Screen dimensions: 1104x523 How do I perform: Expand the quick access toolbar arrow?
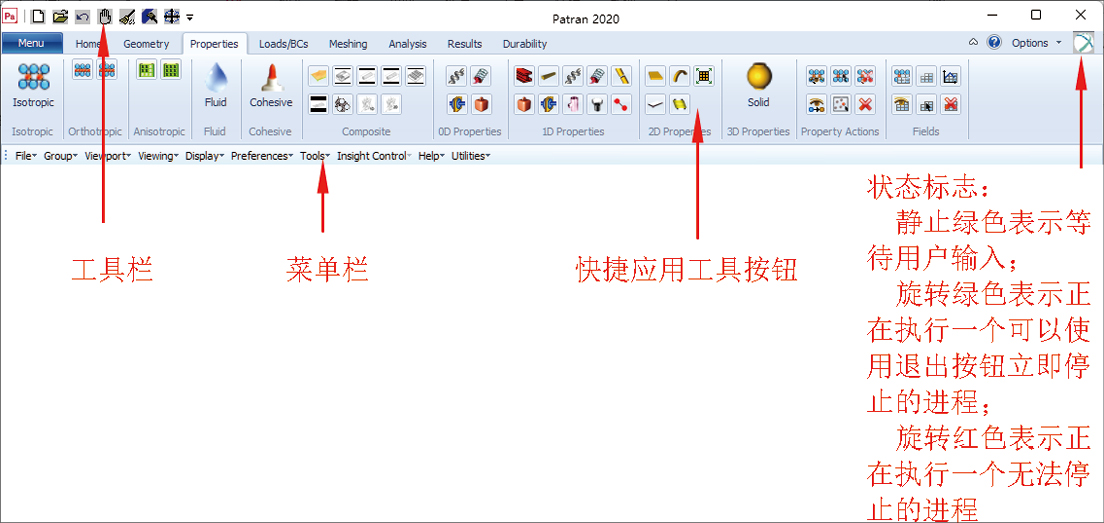tap(190, 17)
